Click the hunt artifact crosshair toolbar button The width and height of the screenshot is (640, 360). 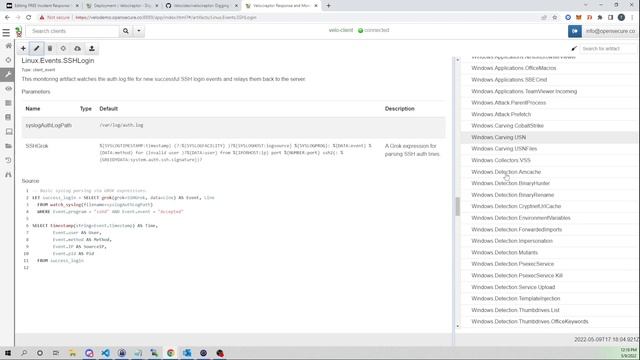point(63,49)
